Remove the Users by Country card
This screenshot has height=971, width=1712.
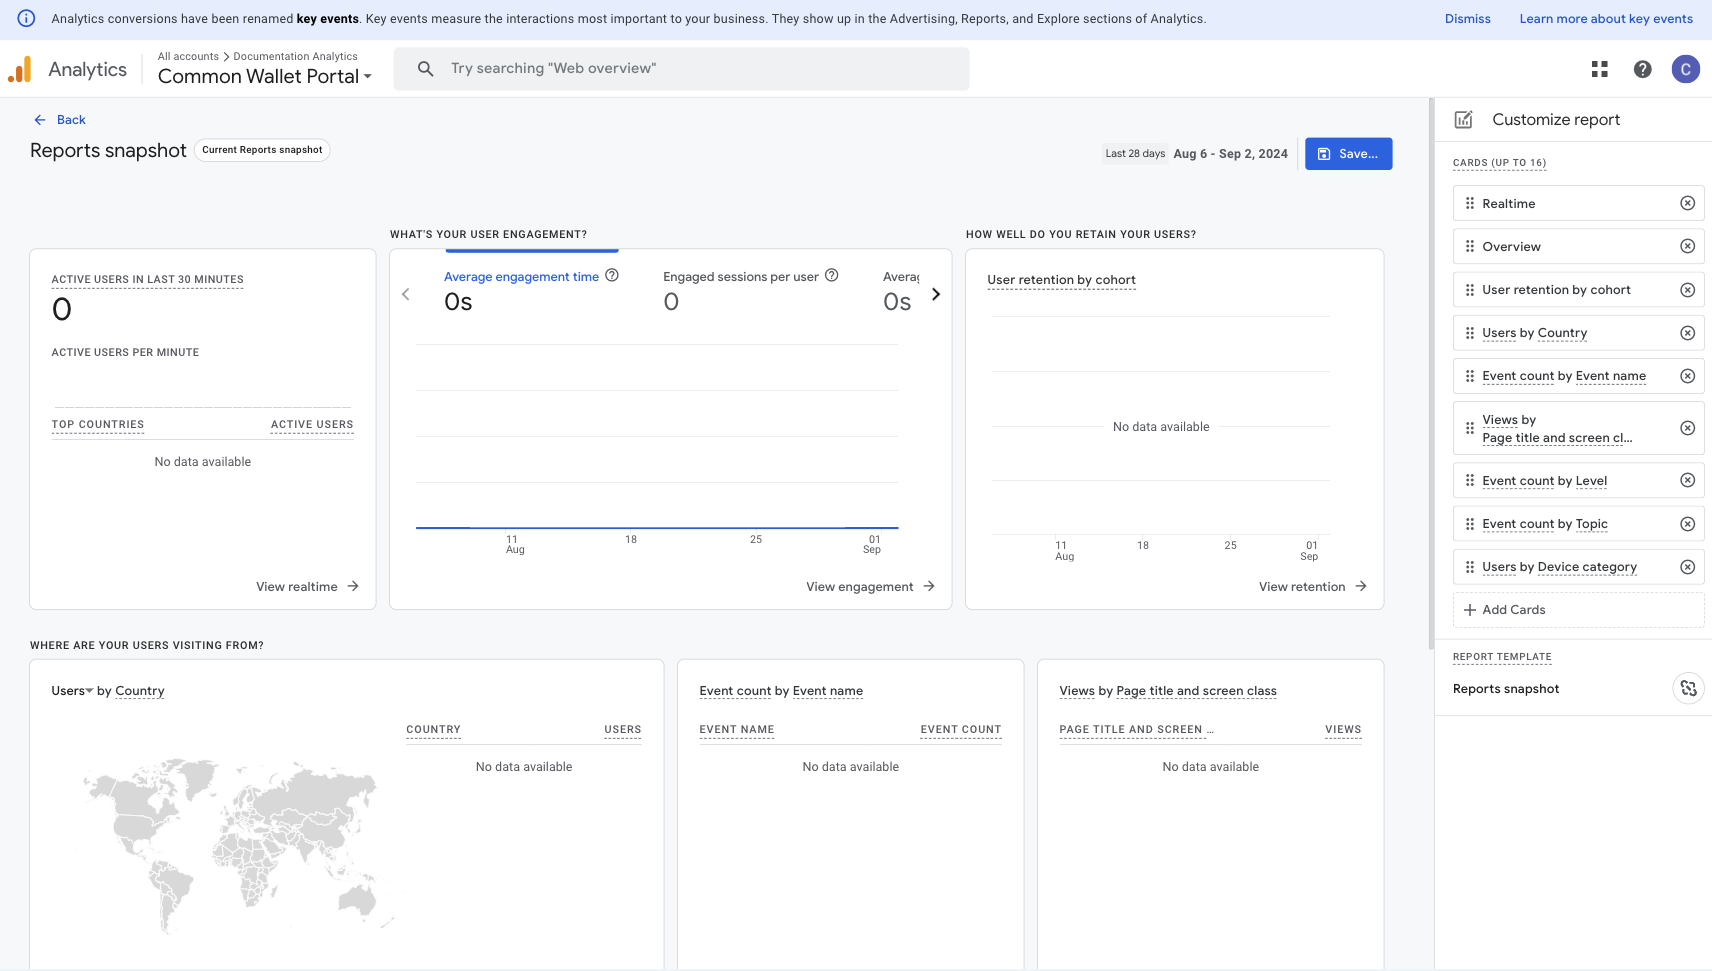tap(1687, 333)
